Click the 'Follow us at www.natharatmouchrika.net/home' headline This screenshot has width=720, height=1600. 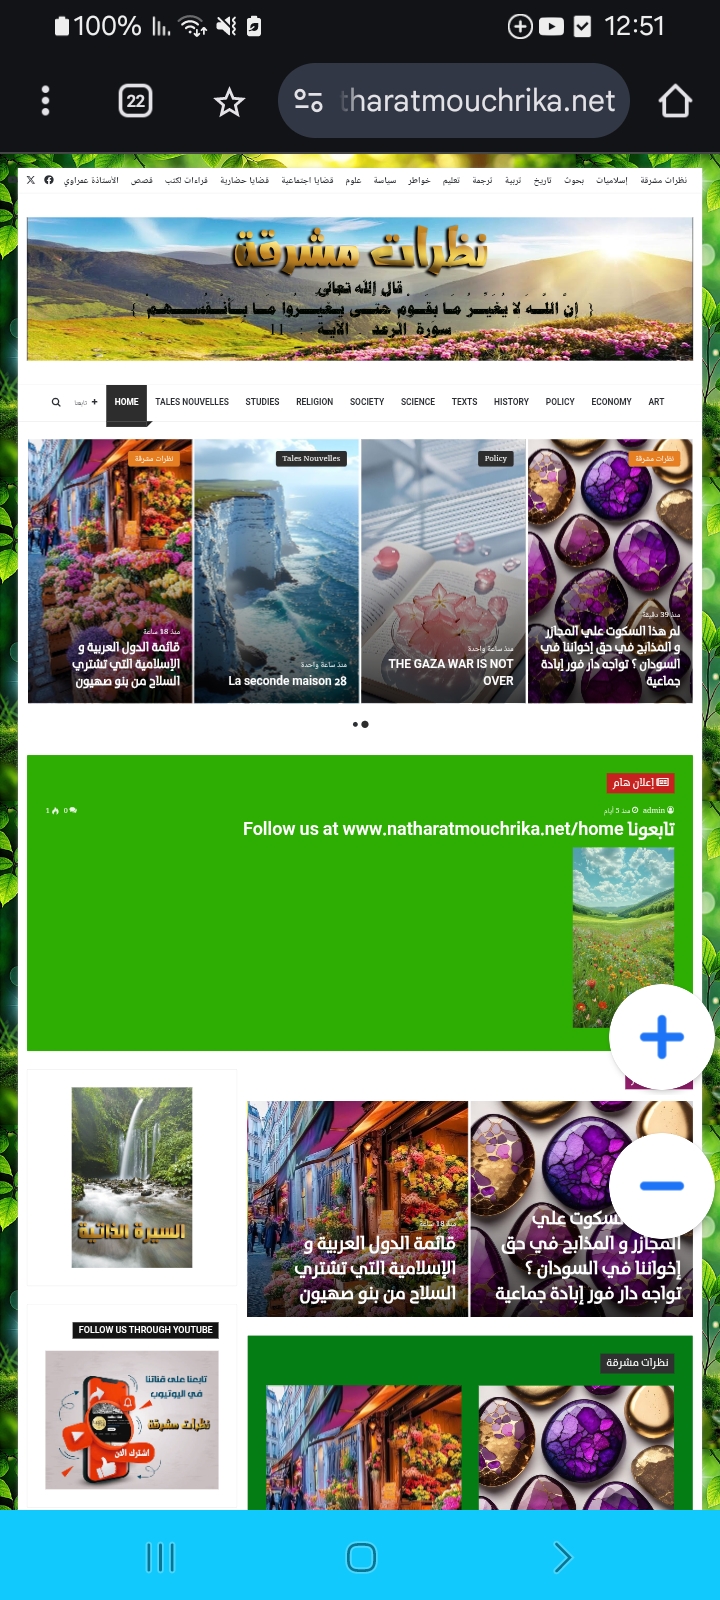pyautogui.click(x=458, y=829)
